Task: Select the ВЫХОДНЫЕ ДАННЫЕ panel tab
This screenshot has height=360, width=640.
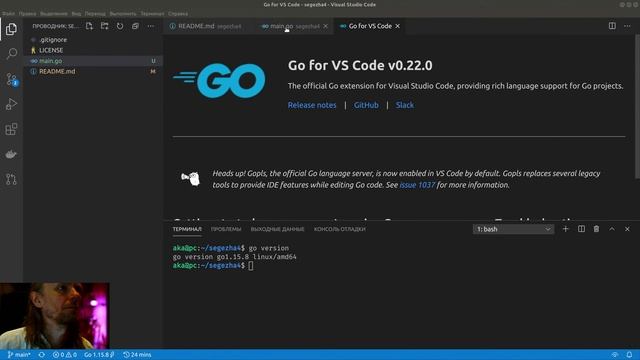Action: [x=278, y=229]
